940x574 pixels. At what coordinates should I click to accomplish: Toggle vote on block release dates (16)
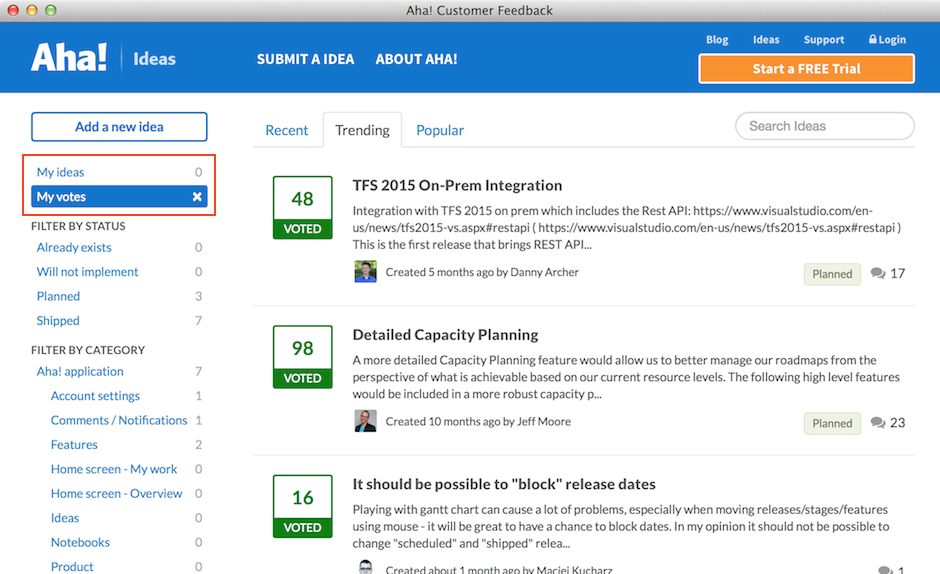pos(302,506)
